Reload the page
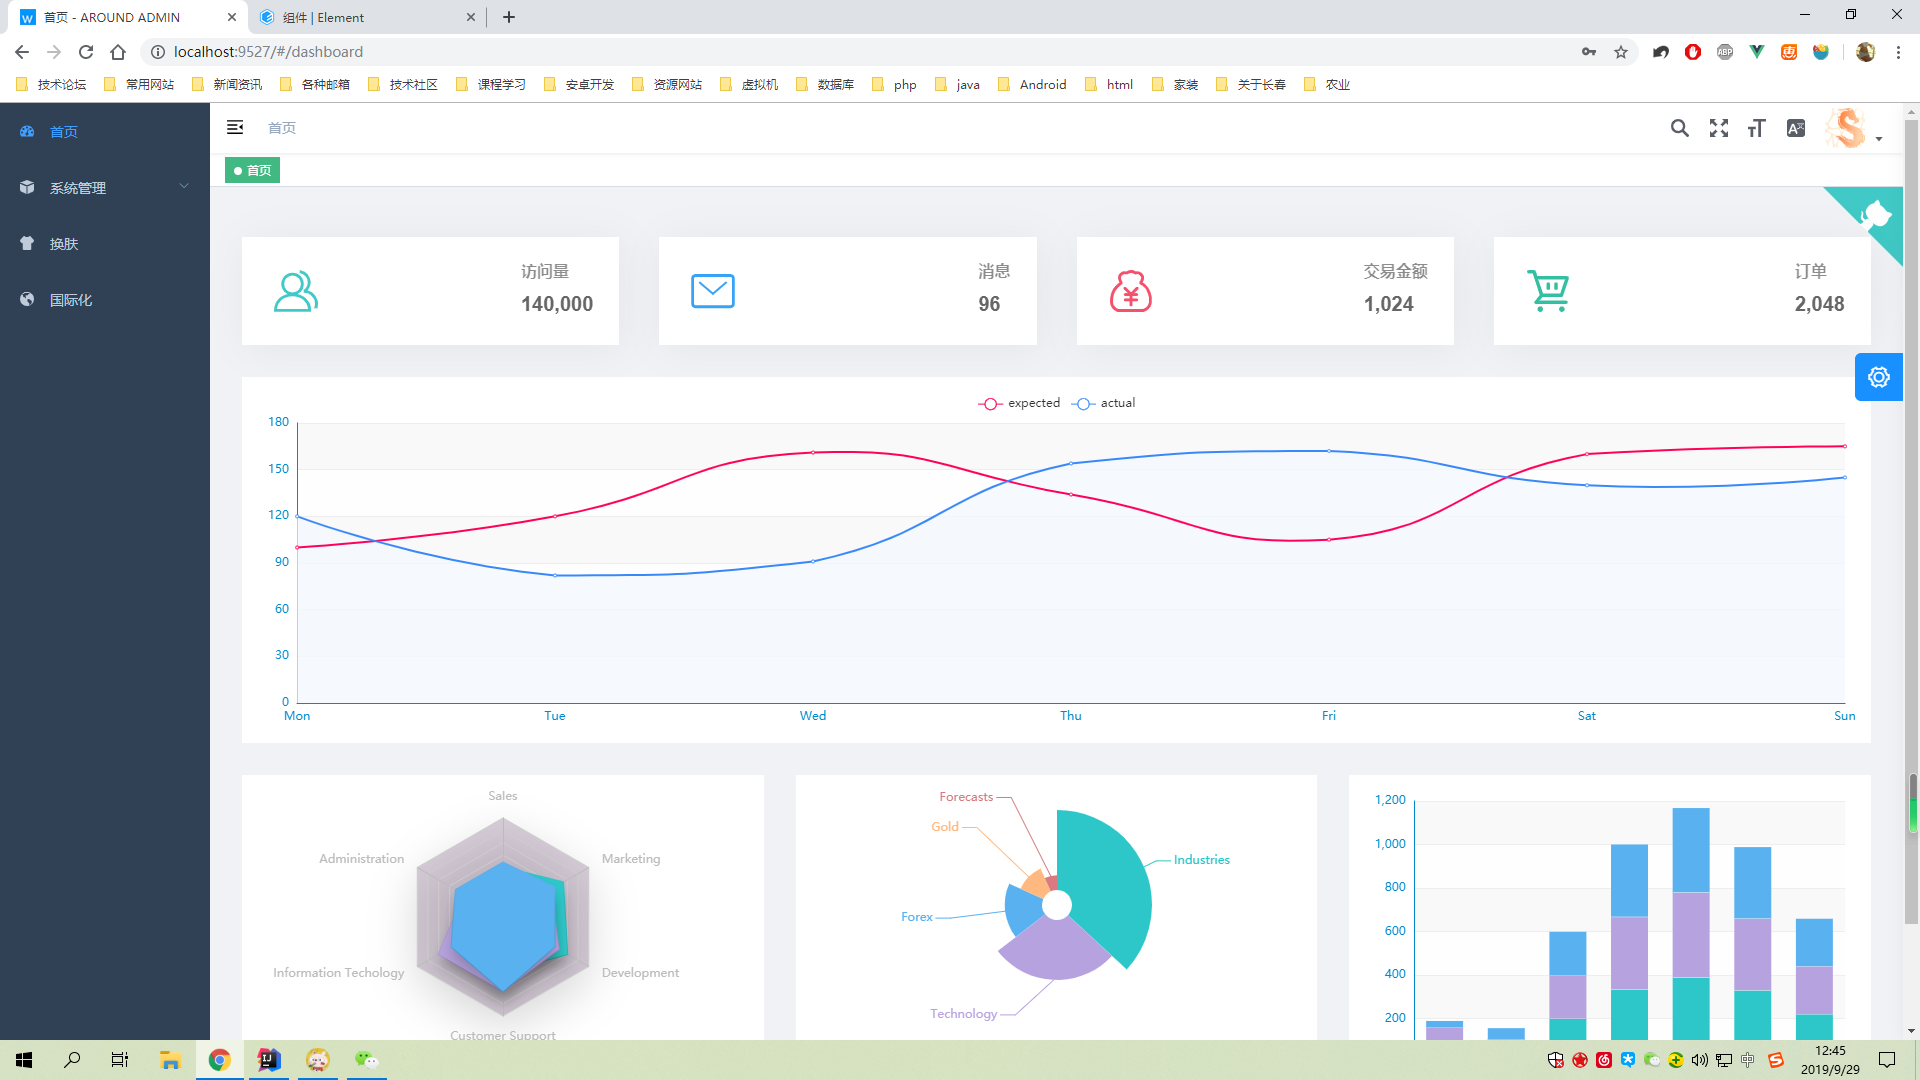The image size is (1920, 1080). point(86,52)
